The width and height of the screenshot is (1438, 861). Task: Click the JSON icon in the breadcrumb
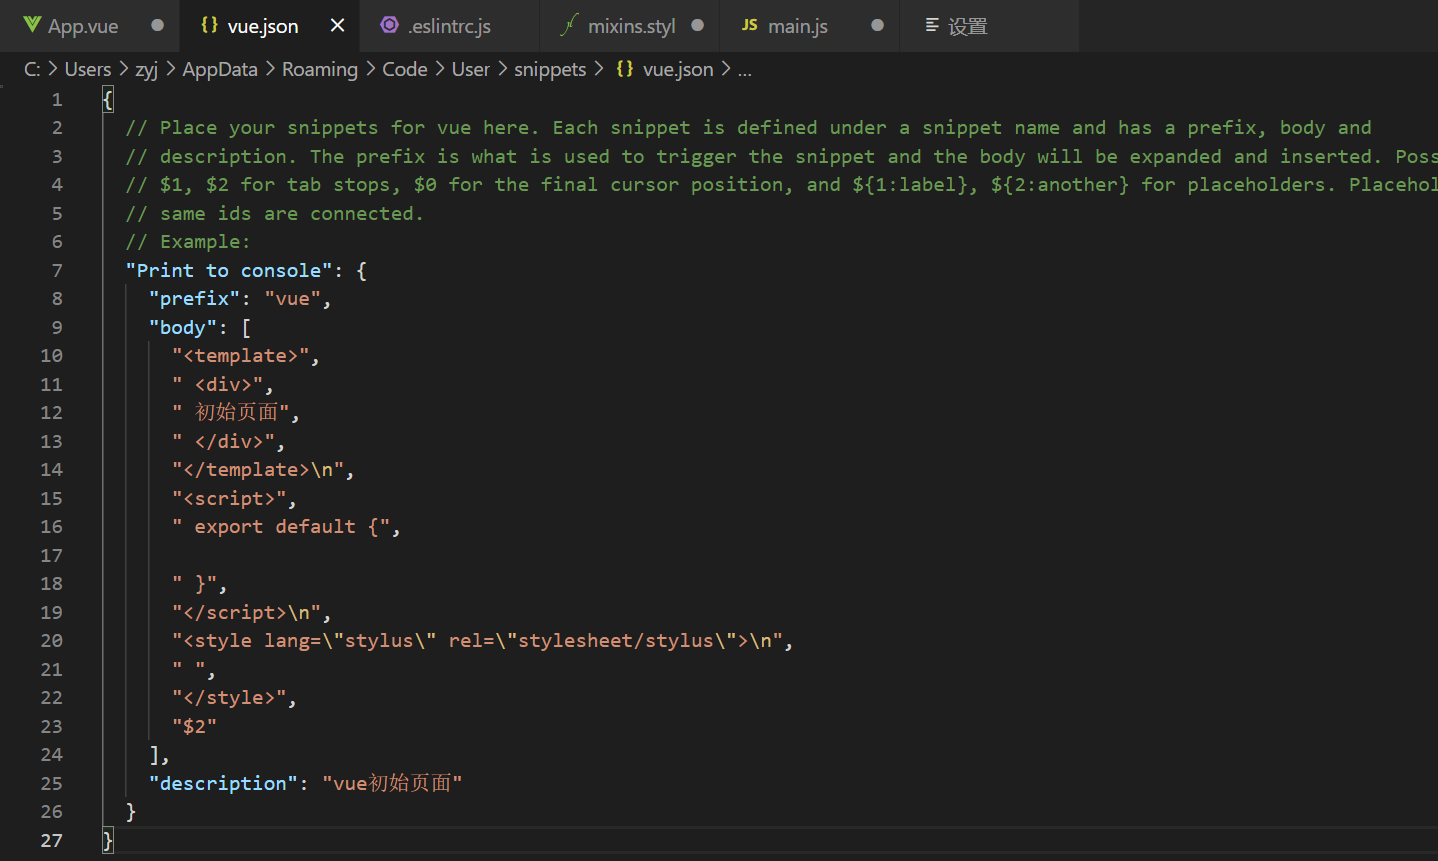pos(624,69)
